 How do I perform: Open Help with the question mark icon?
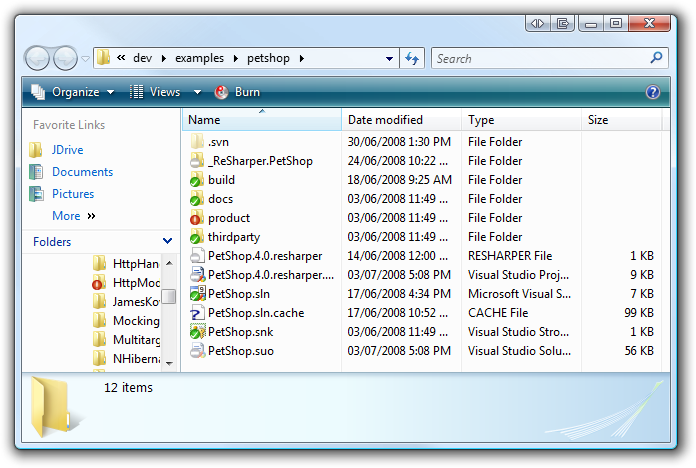652,92
